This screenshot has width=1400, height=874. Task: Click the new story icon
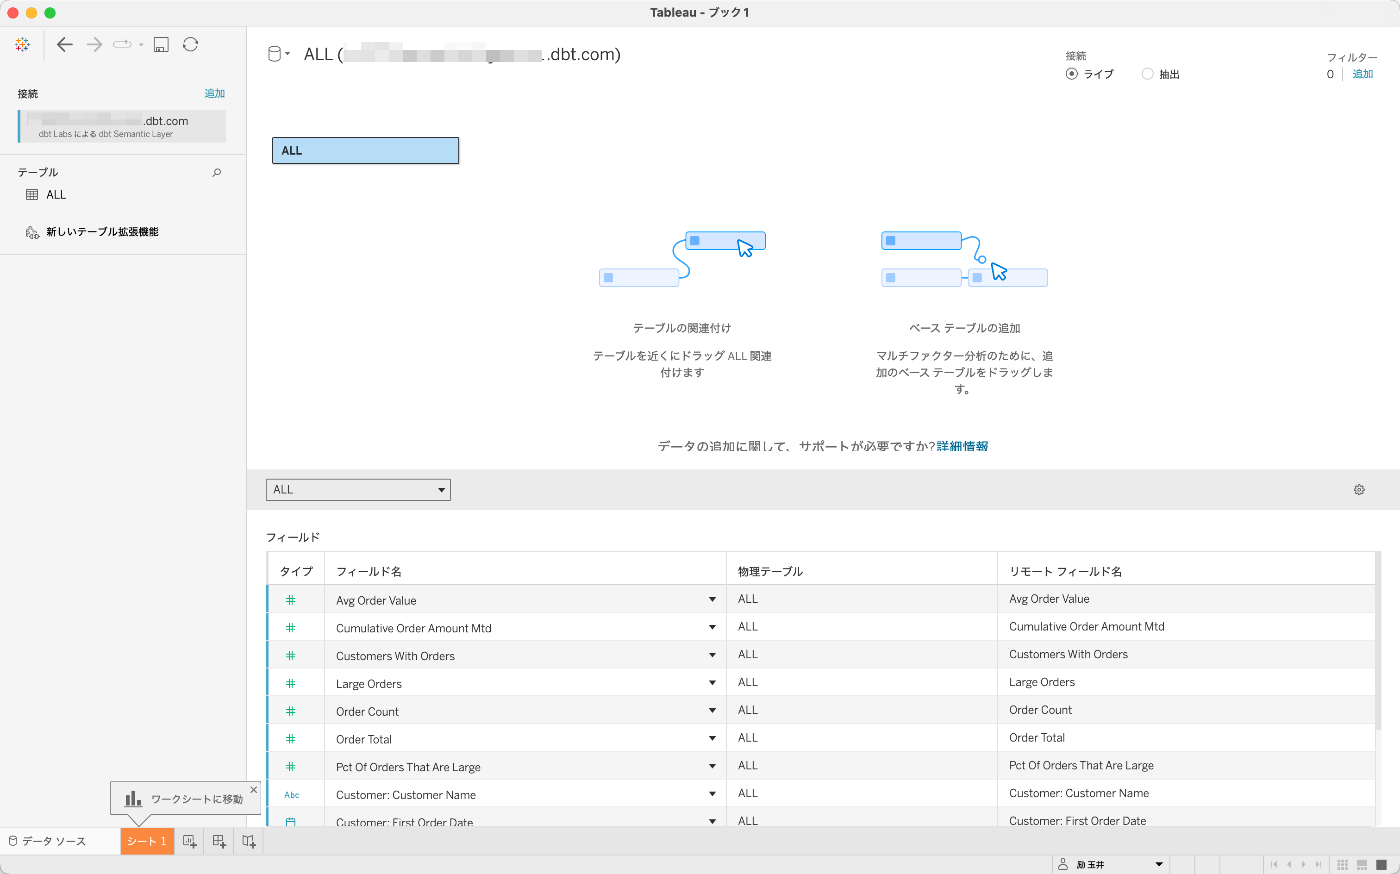click(x=249, y=841)
